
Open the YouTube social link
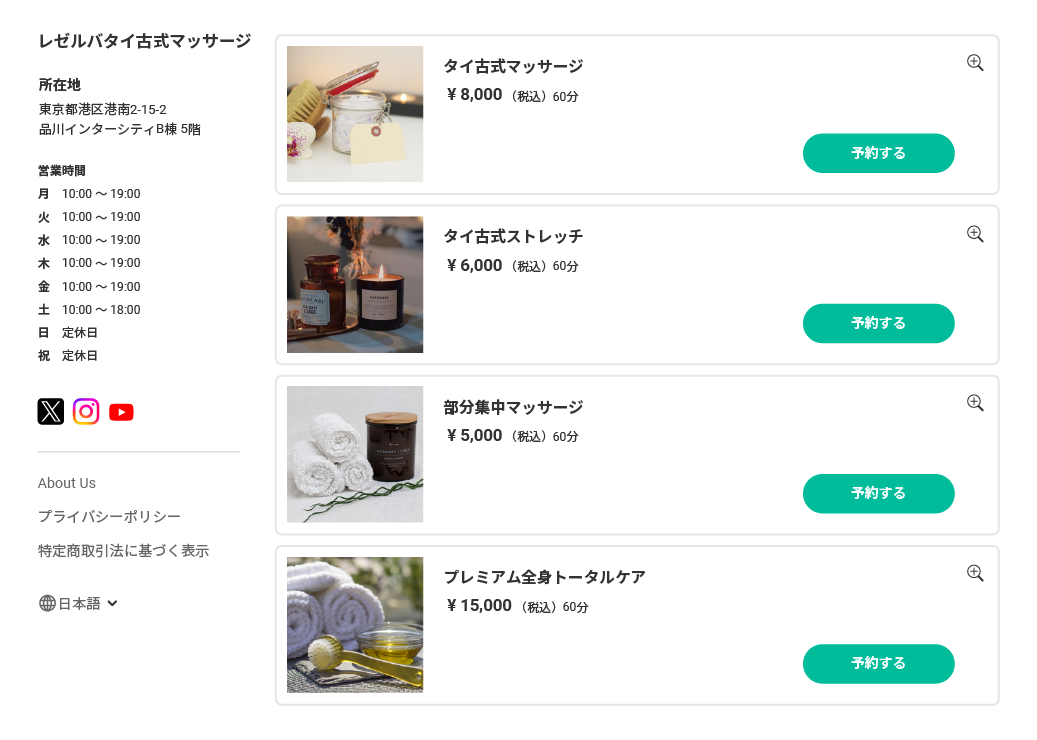pos(121,412)
